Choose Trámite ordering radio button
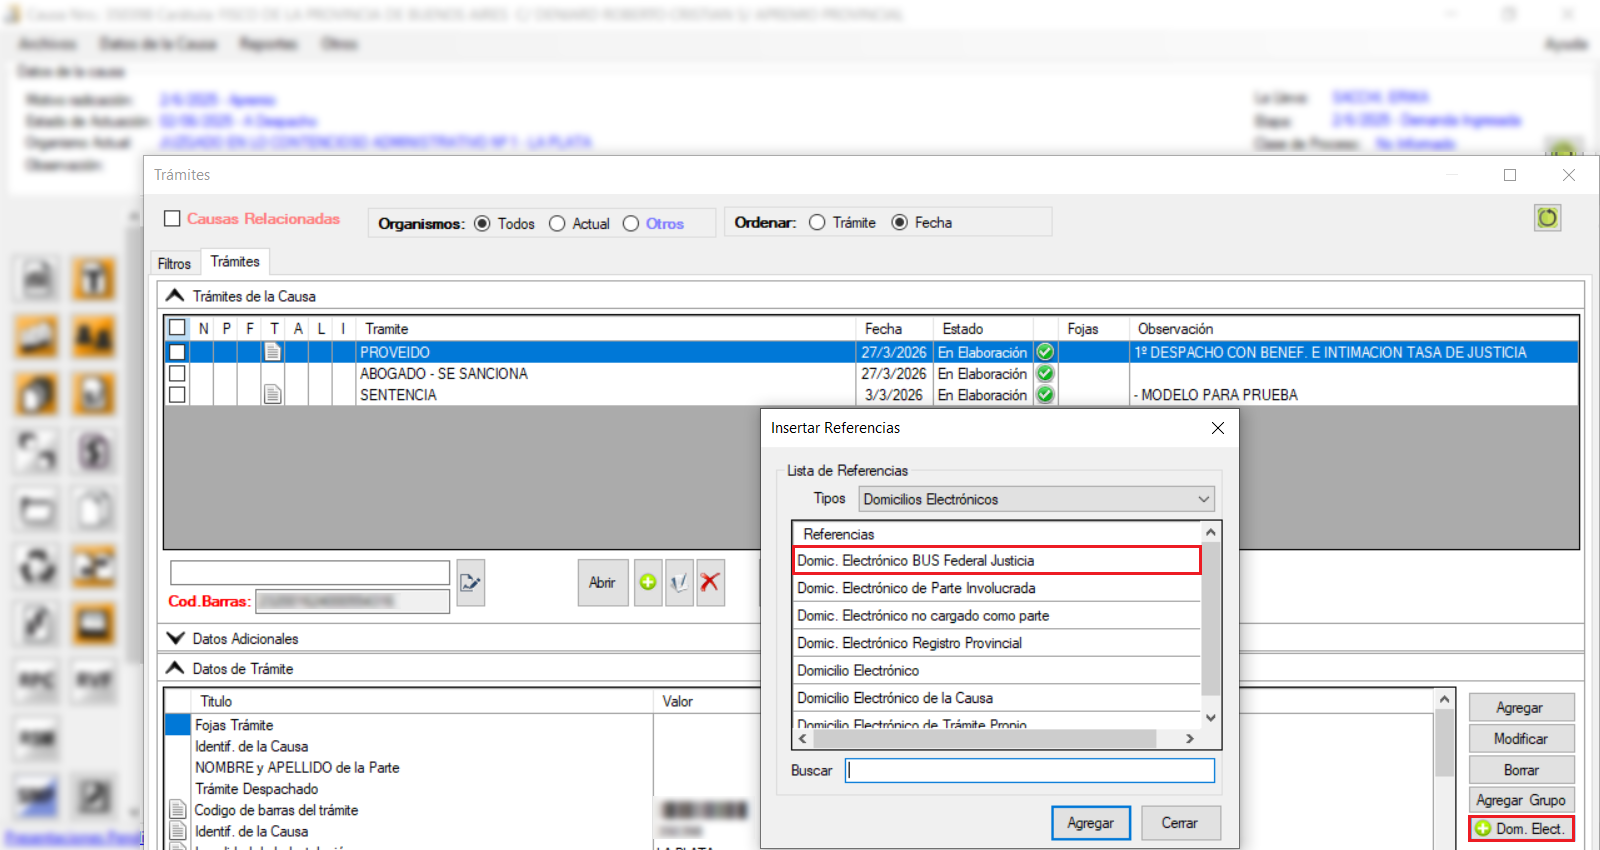The width and height of the screenshot is (1600, 850). (x=817, y=223)
